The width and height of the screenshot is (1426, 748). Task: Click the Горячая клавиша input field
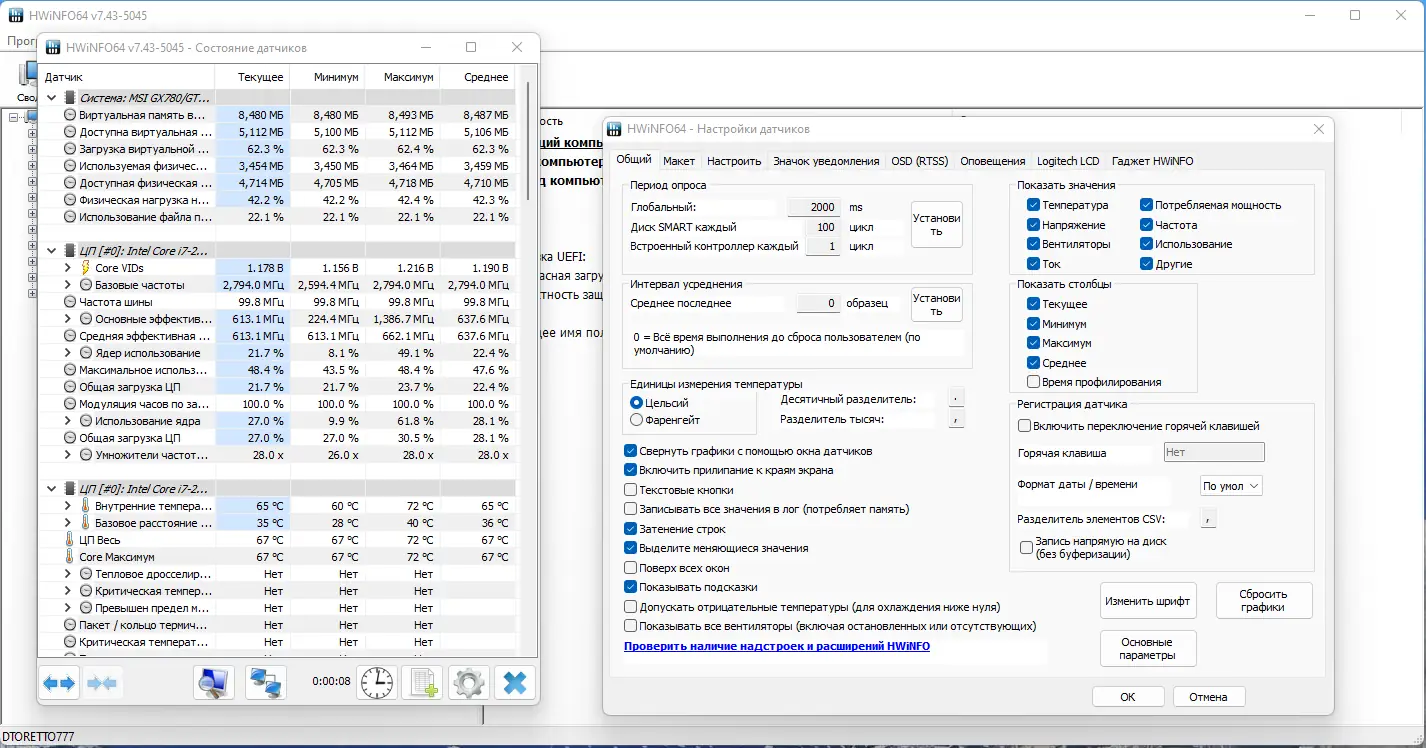1214,453
